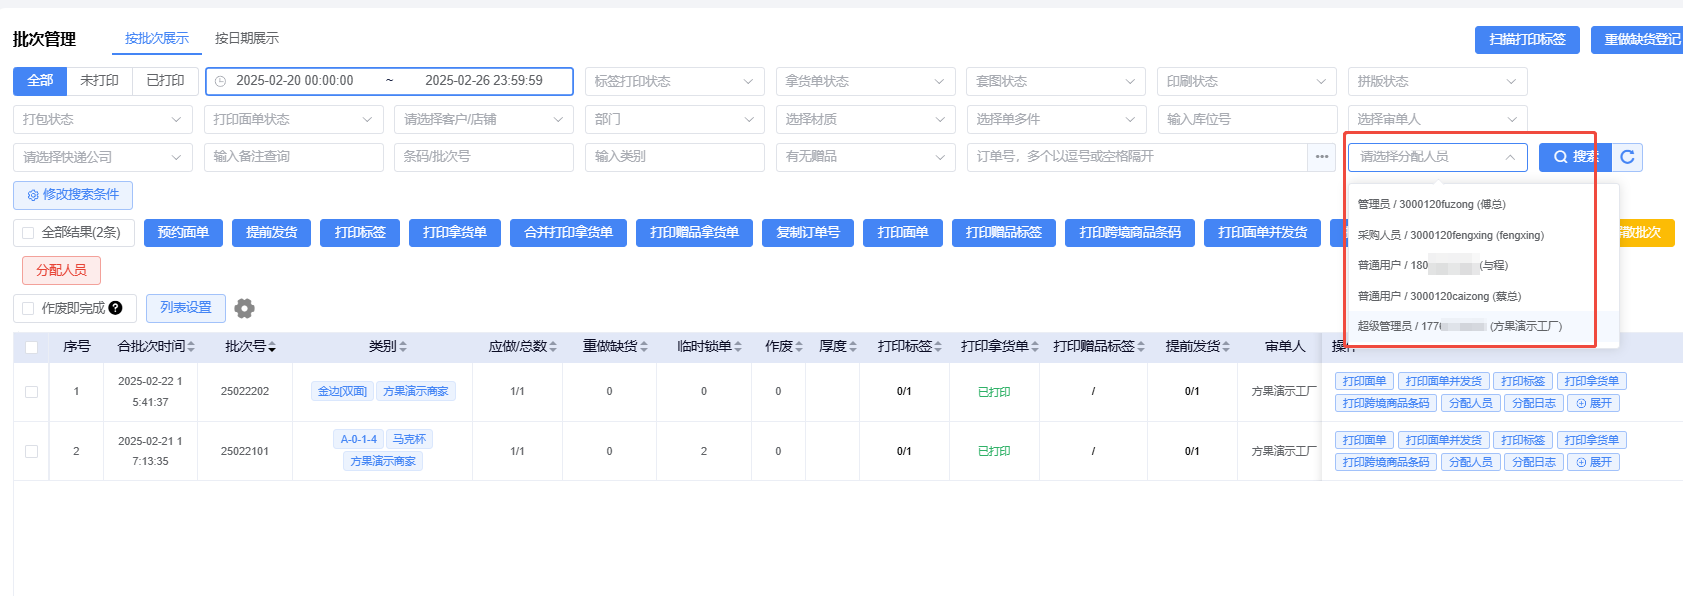
Task: Switch to 按批次展示 tab
Action: click(157, 38)
